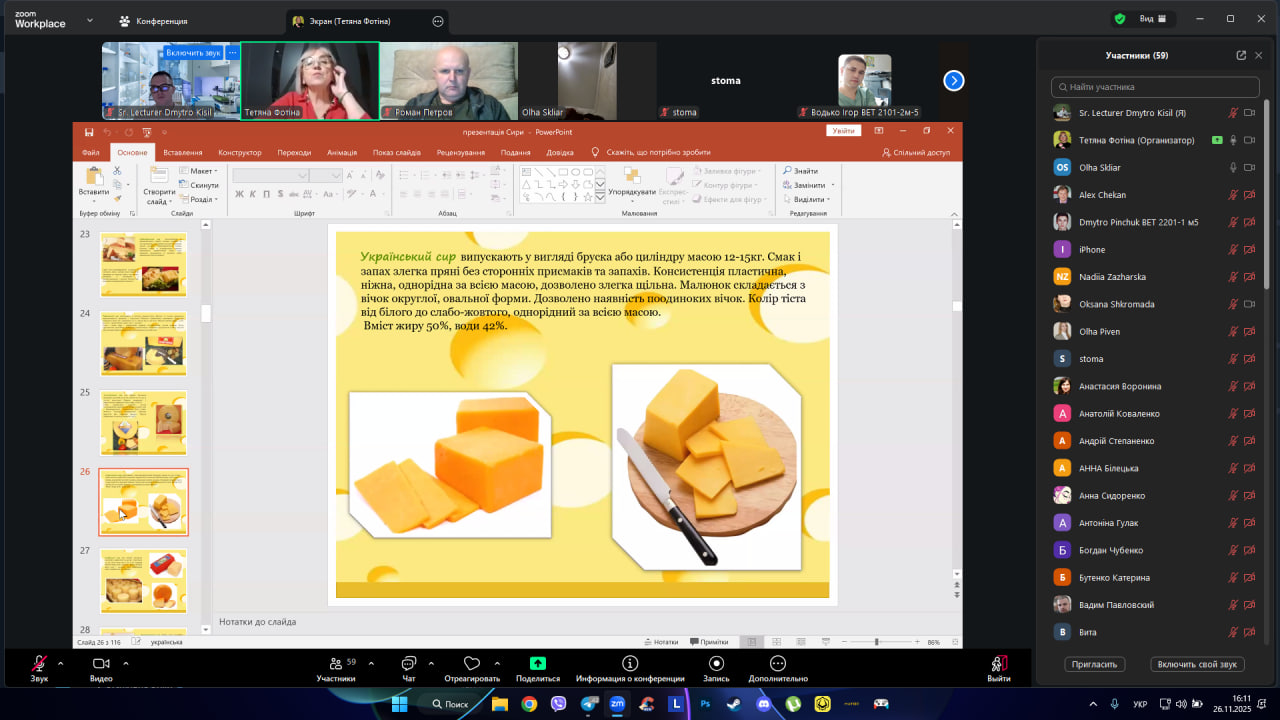Unmute microphone with the Звук button

[39, 664]
